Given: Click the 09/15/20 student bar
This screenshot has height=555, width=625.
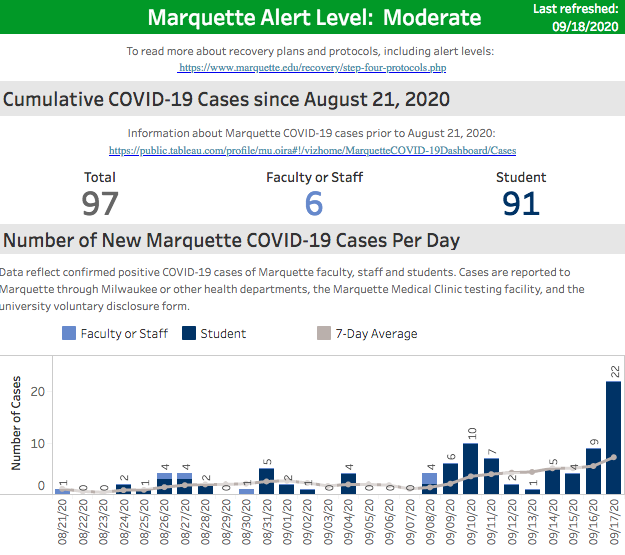Looking at the screenshot, I should tap(573, 484).
